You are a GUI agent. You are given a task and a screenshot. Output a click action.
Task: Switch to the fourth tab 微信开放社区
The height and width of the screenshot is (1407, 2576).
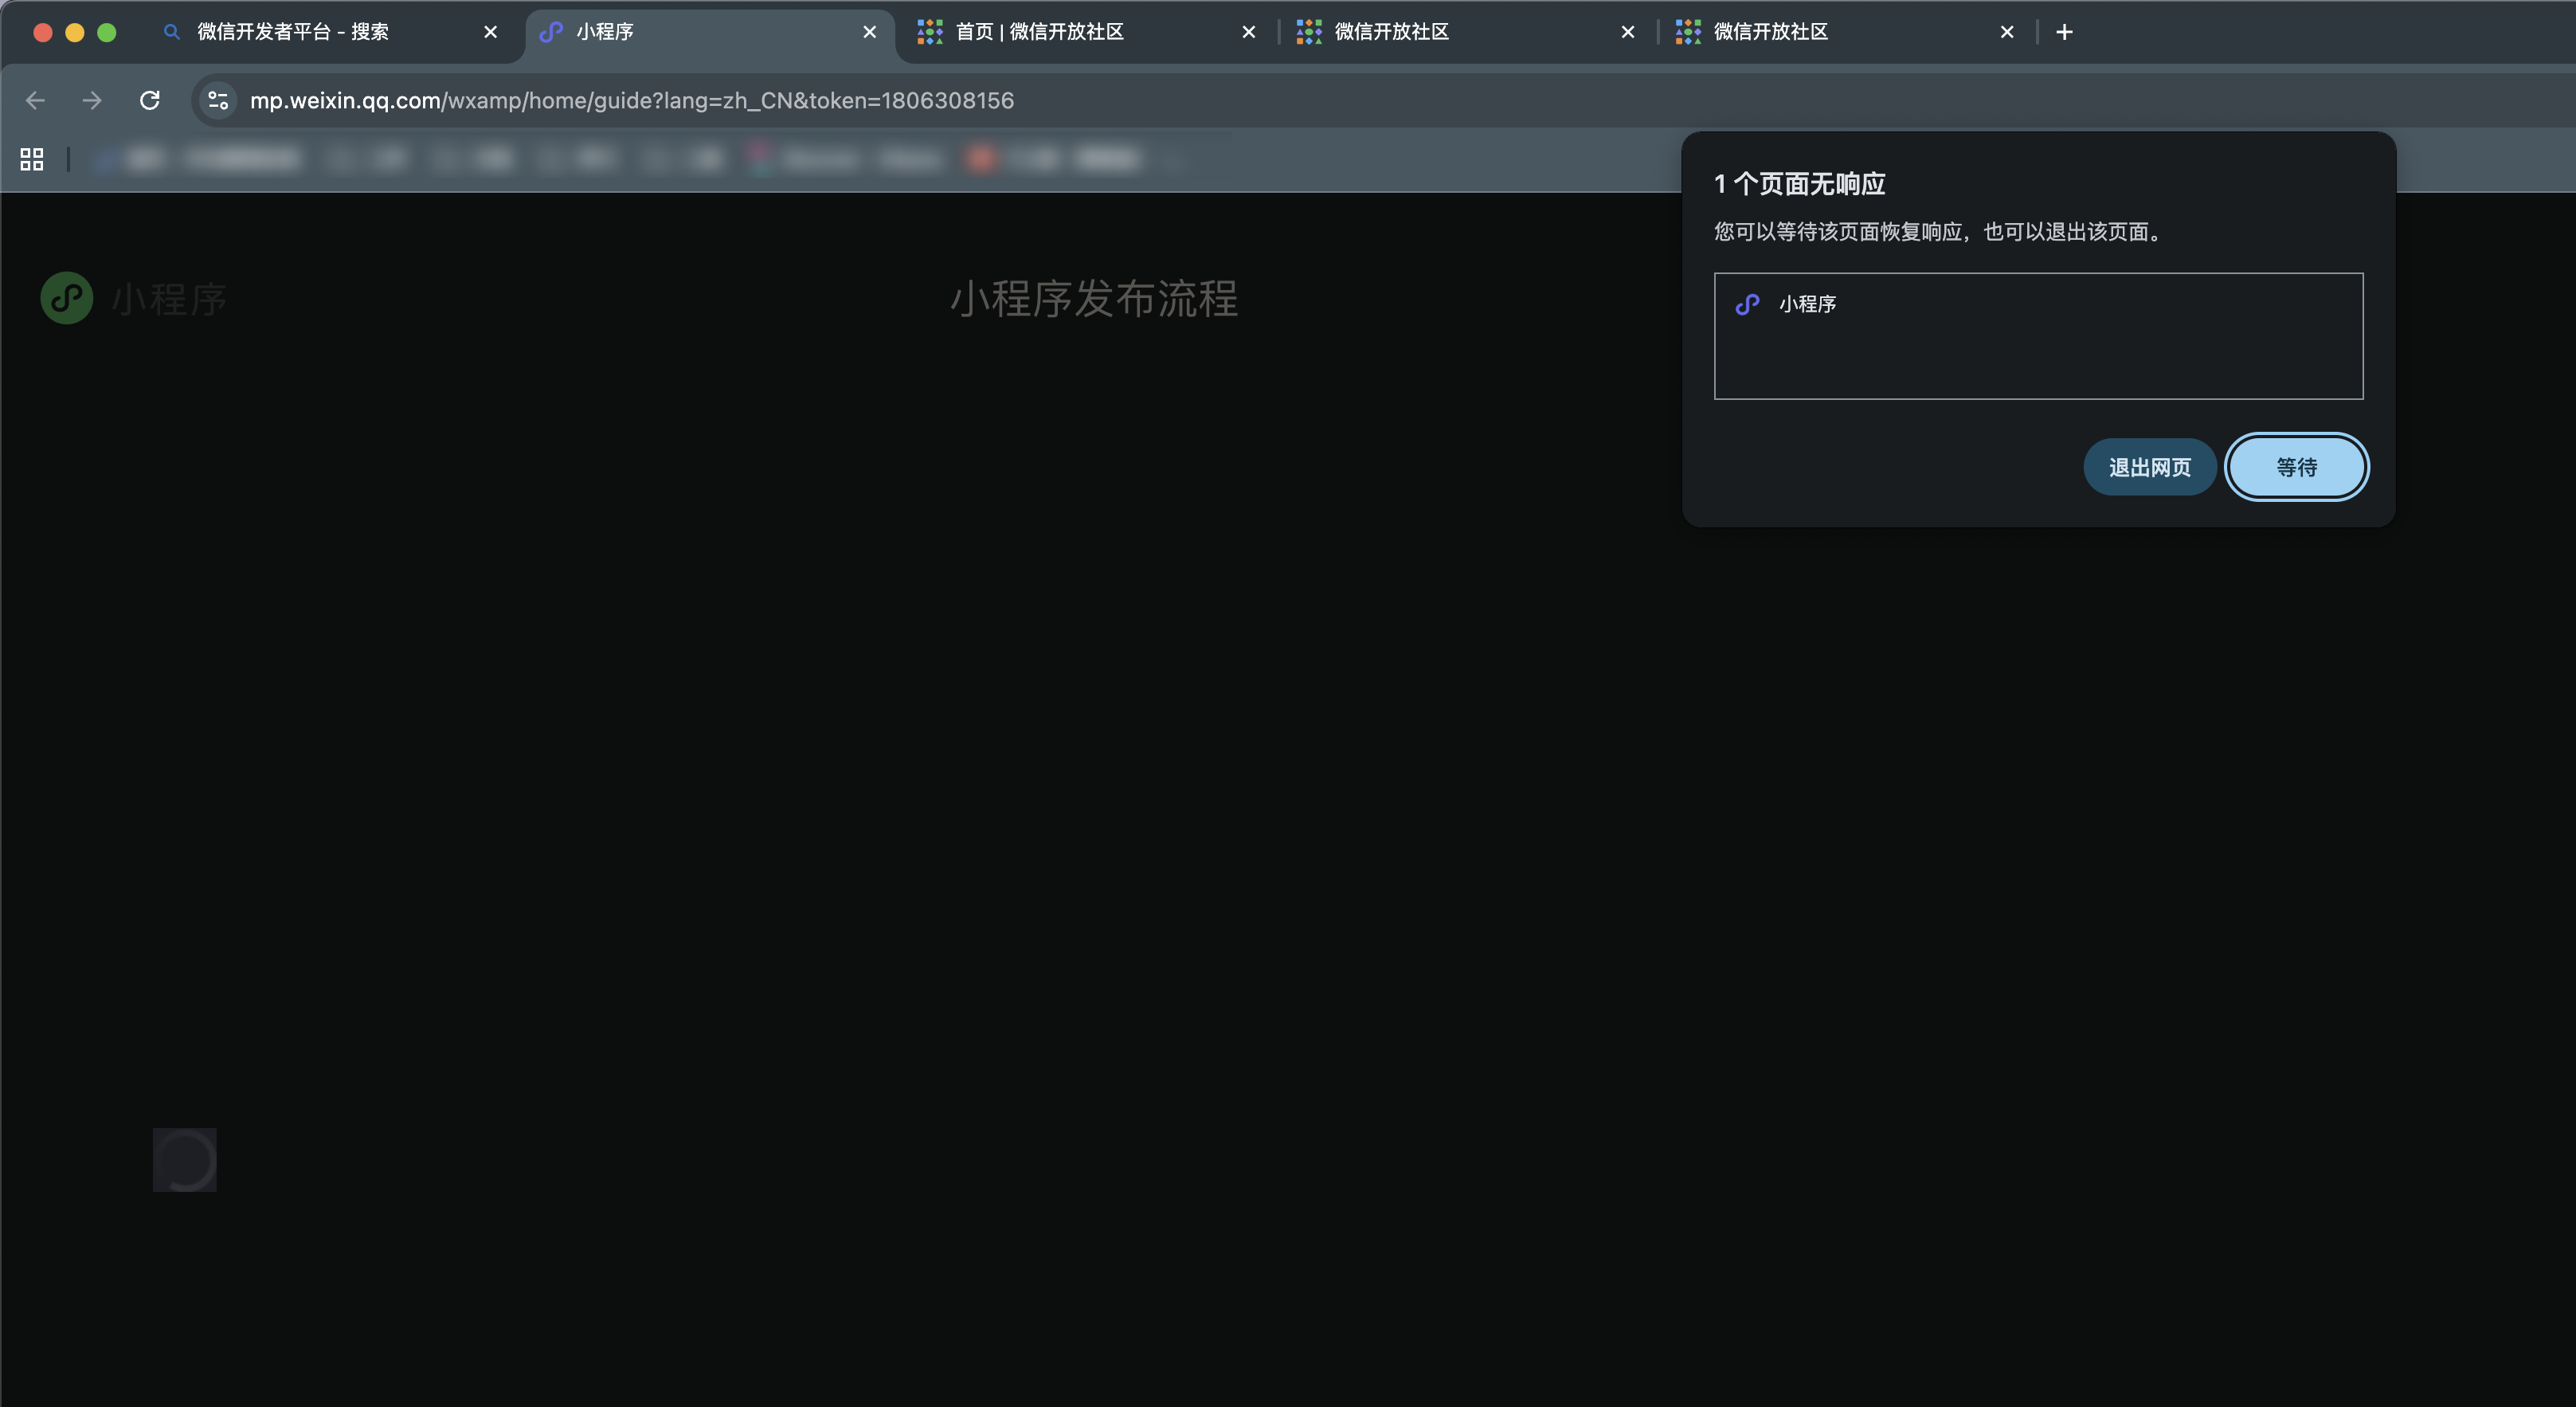1391,32
